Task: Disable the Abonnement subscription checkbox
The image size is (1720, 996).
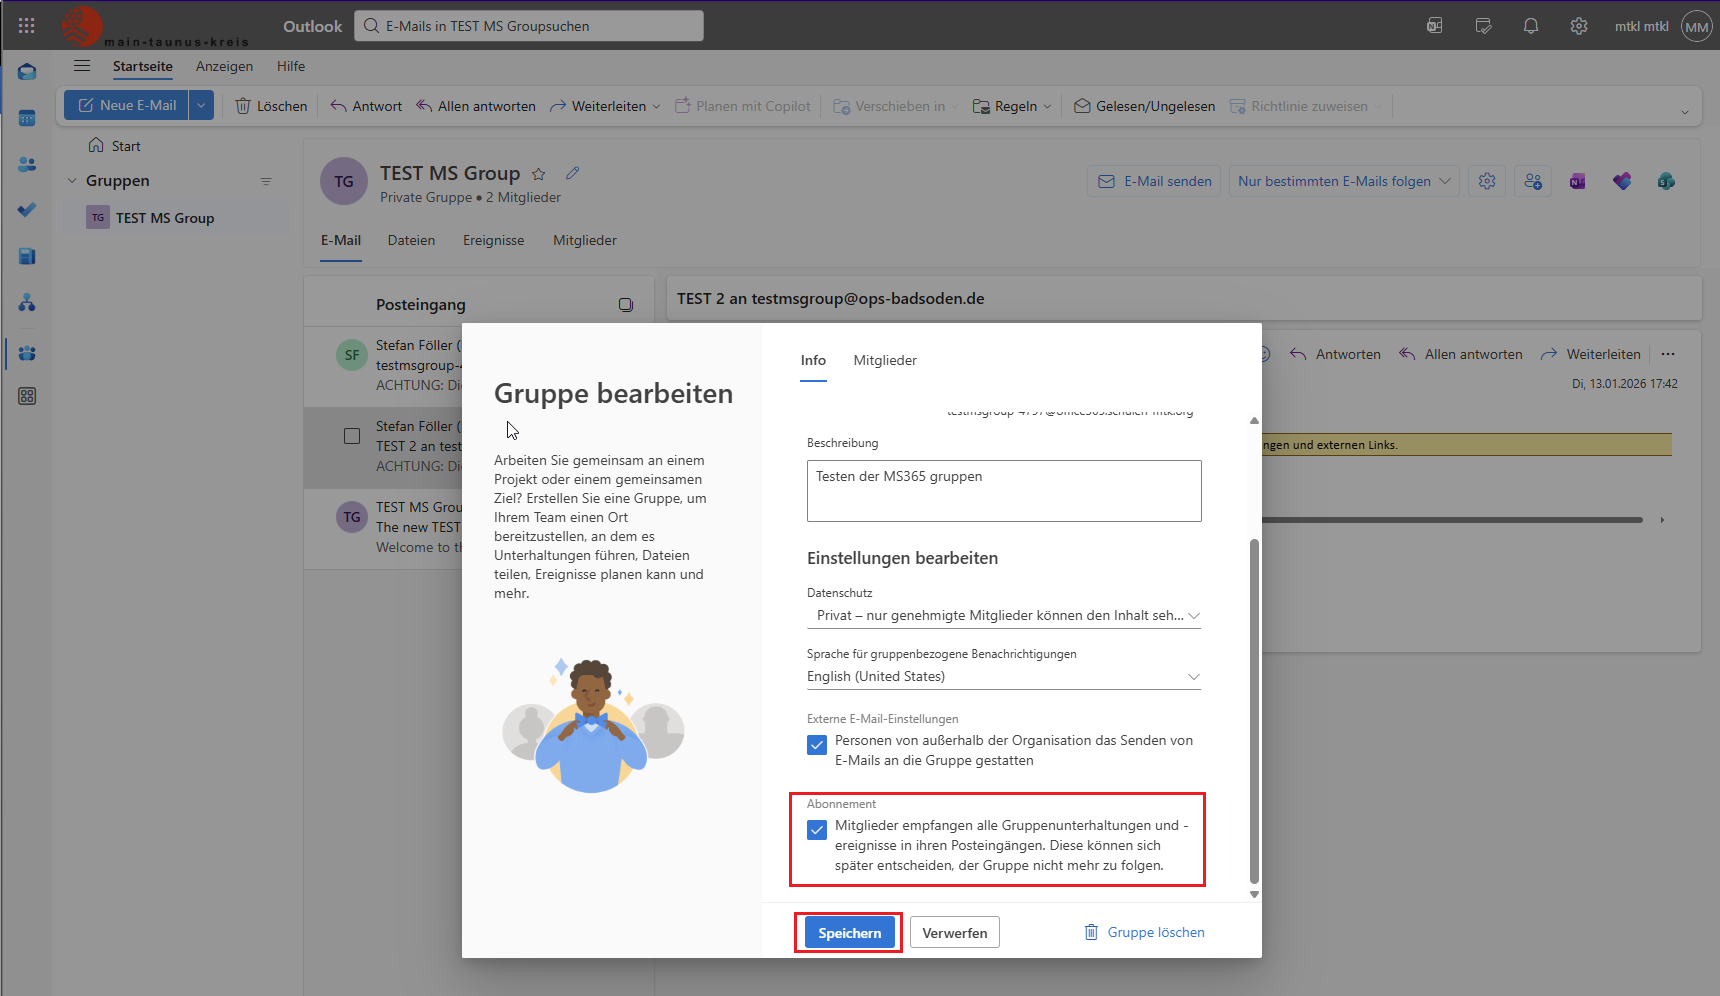Action: point(817,829)
